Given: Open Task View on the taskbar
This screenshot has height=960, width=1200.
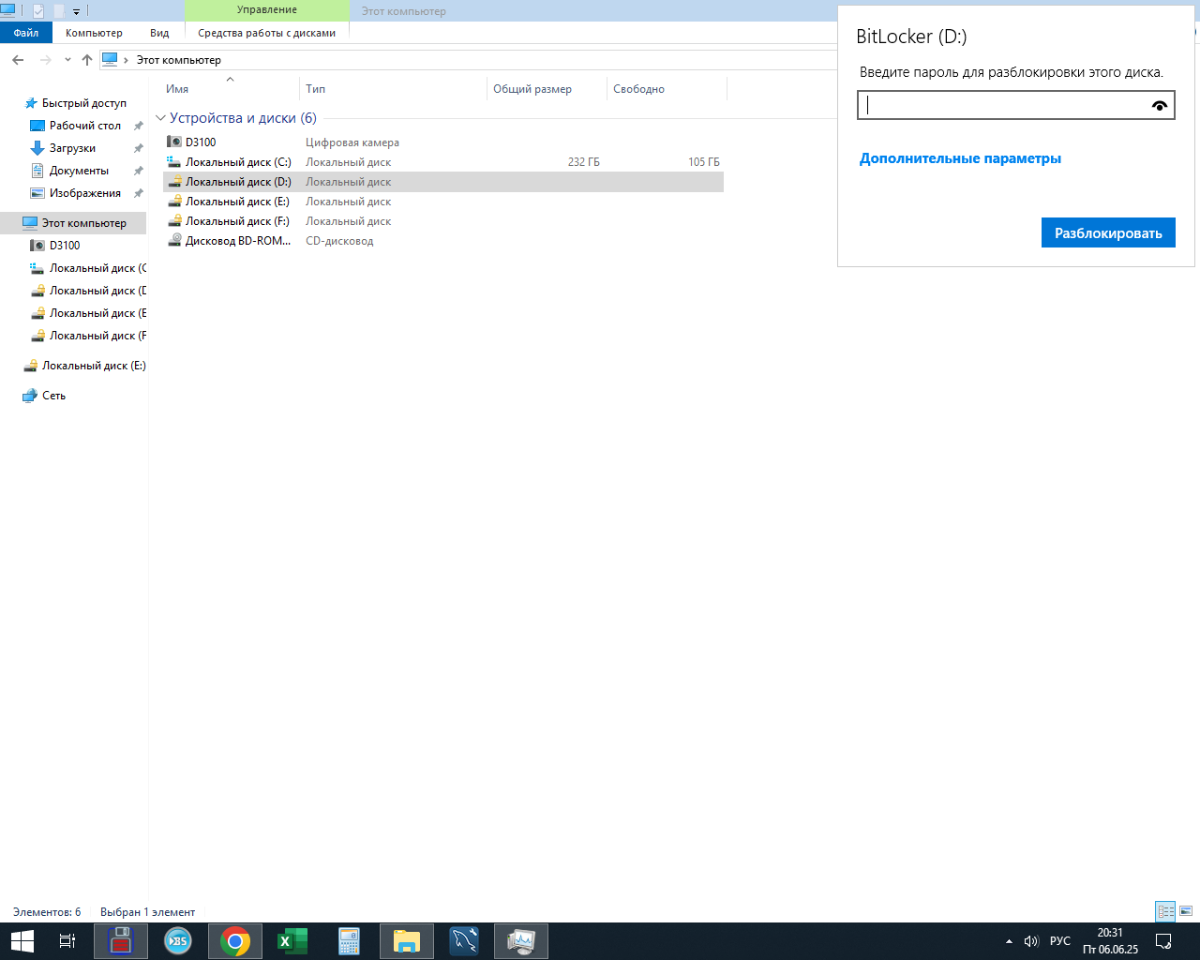Looking at the screenshot, I should 67,941.
